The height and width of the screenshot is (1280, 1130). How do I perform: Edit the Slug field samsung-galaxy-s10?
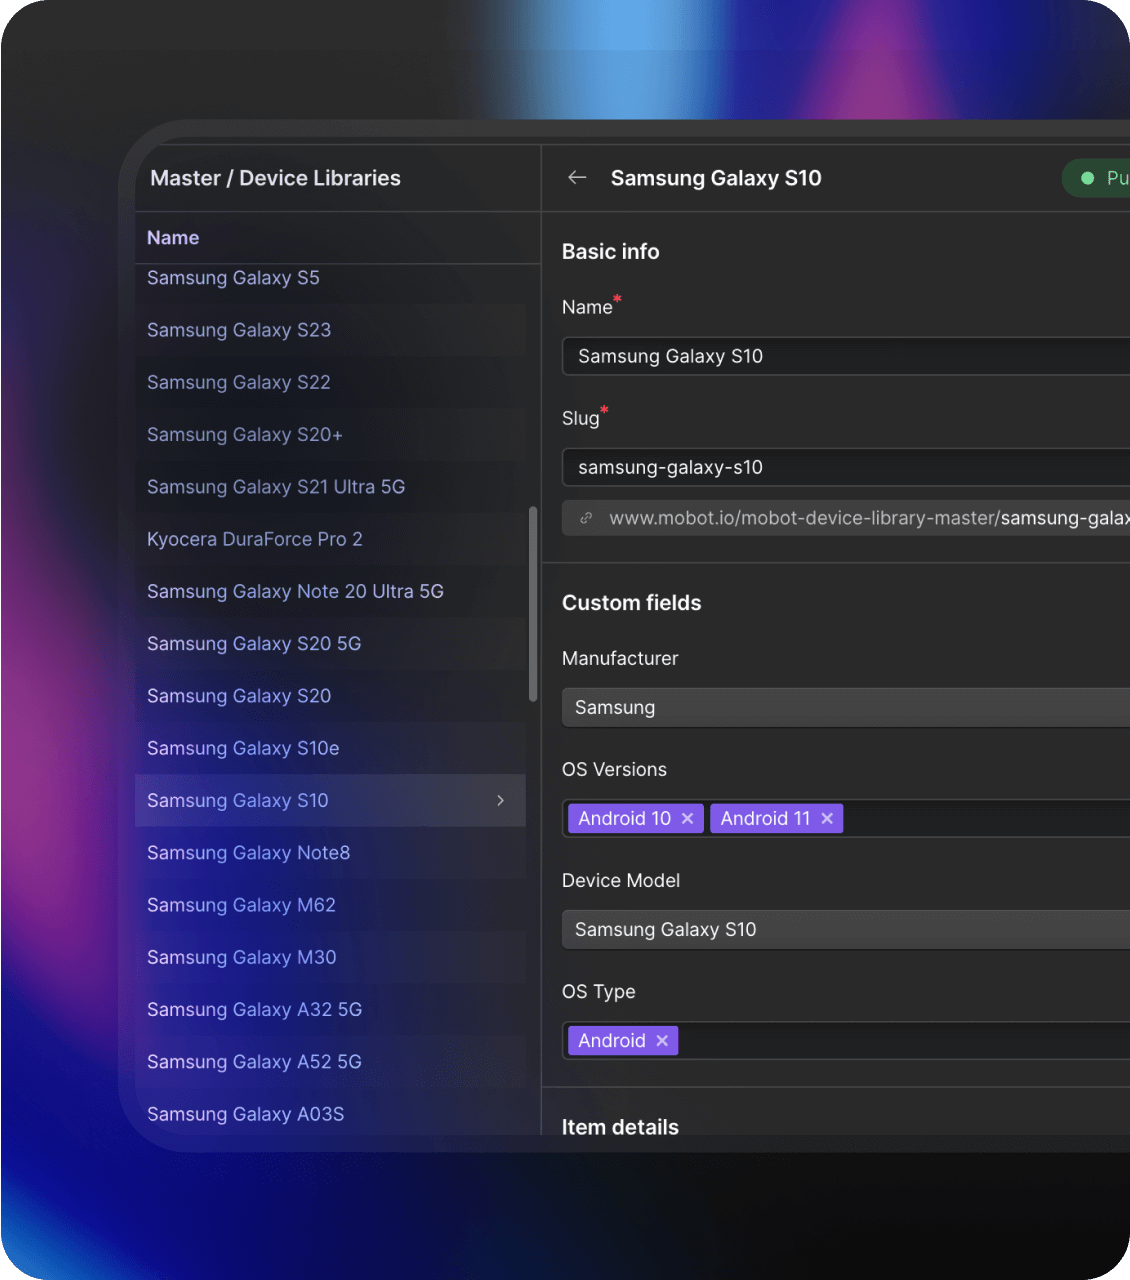click(x=846, y=467)
